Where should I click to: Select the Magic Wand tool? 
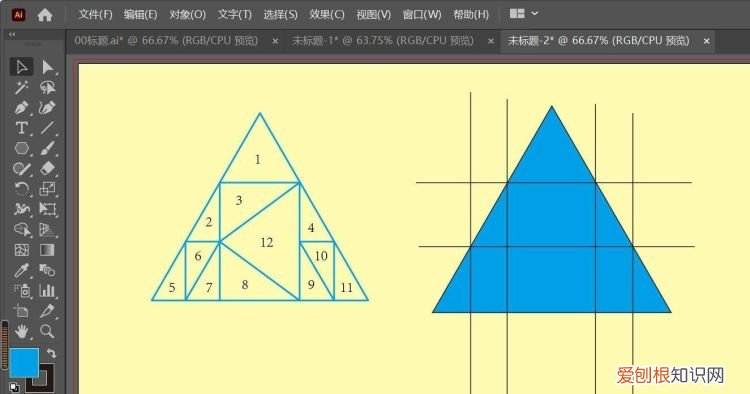pyautogui.click(x=22, y=88)
